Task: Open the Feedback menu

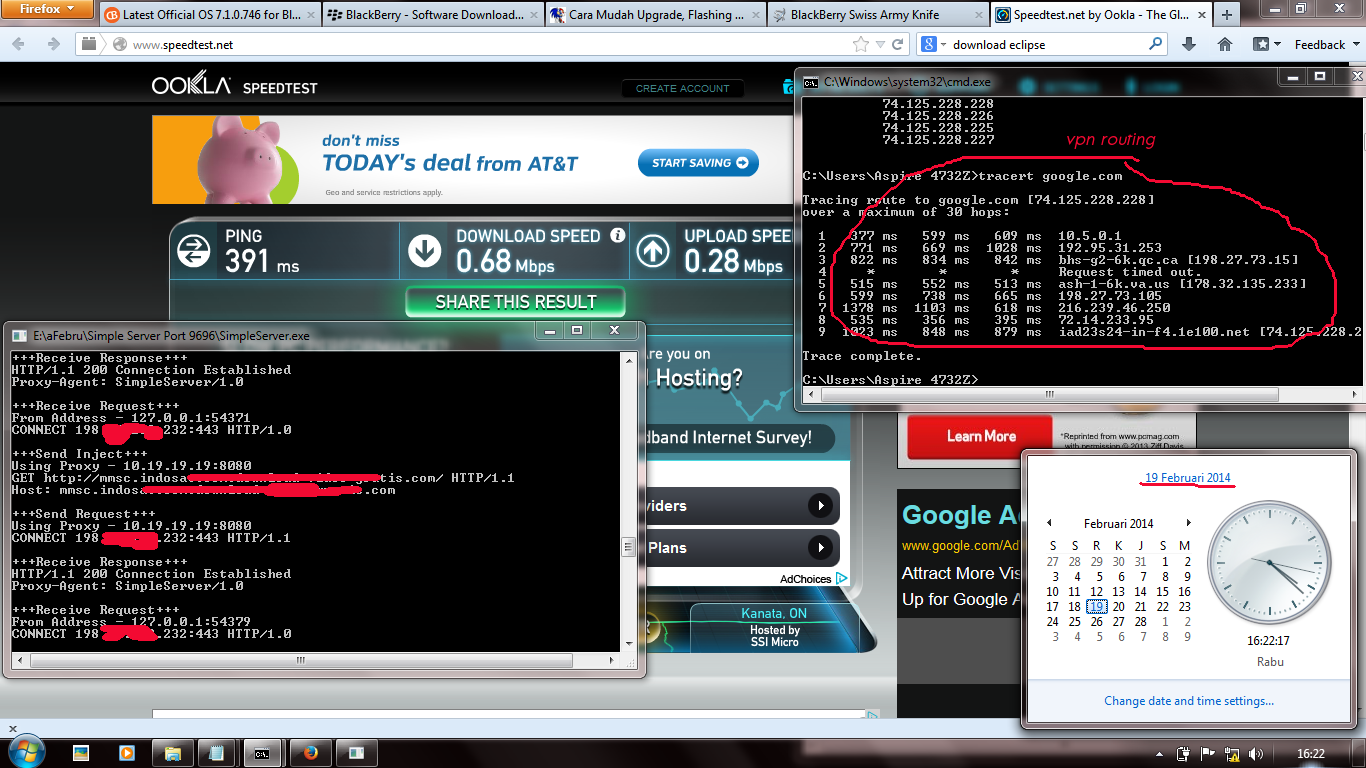Action: [1326, 45]
